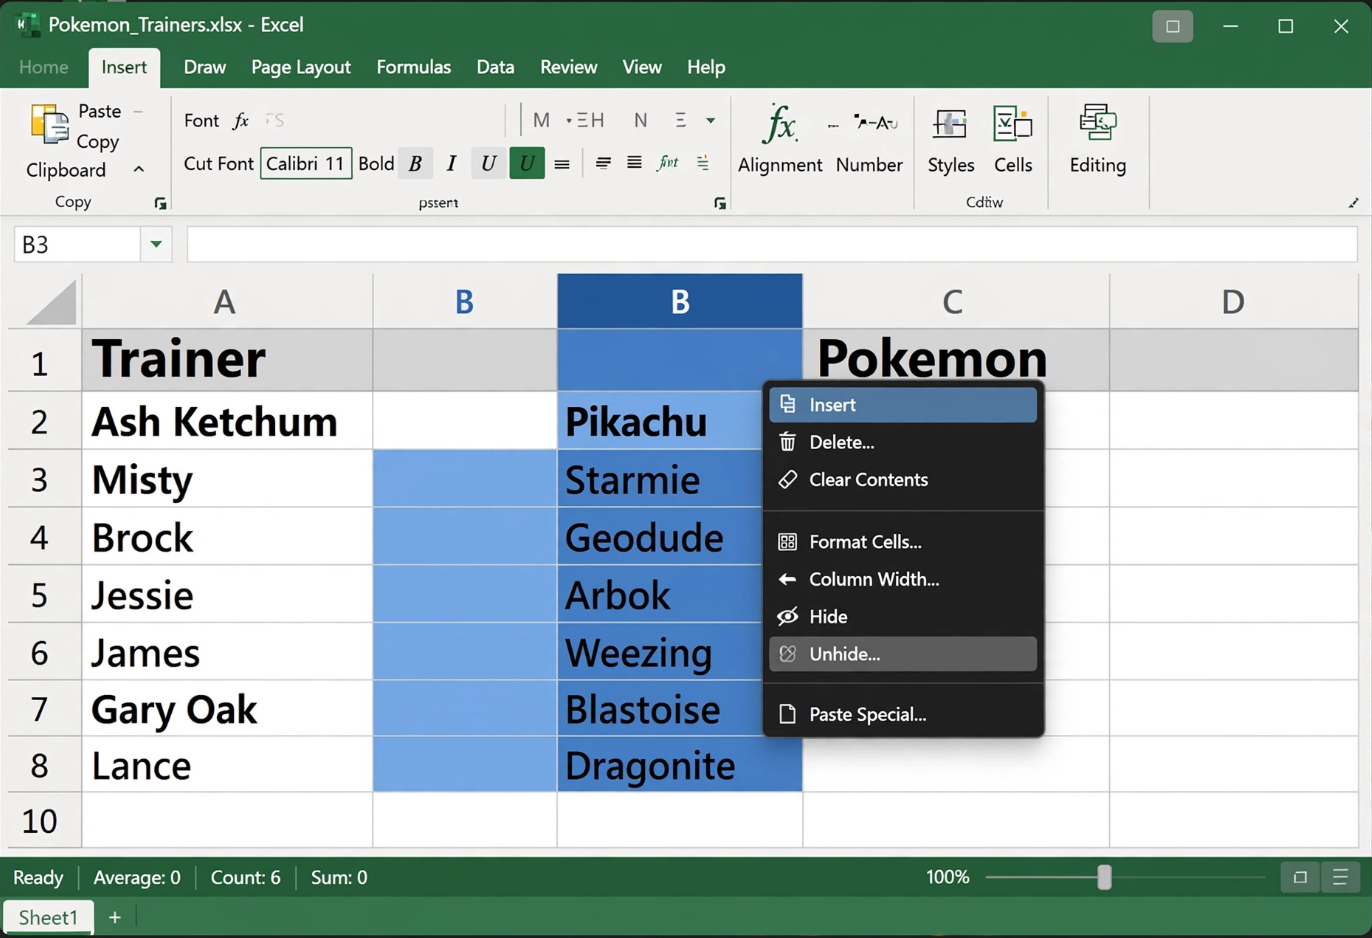Image resolution: width=1372 pixels, height=938 pixels.
Task: Click the three-lines icon after green underline
Action: pos(562,164)
